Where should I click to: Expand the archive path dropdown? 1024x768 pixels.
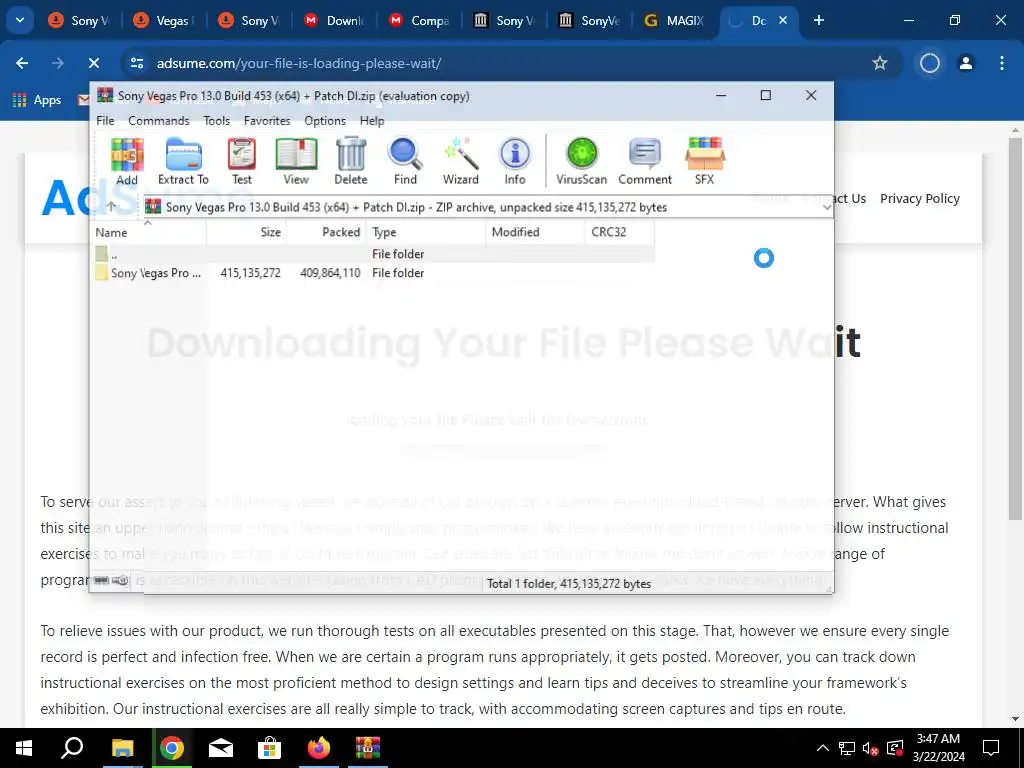point(826,207)
